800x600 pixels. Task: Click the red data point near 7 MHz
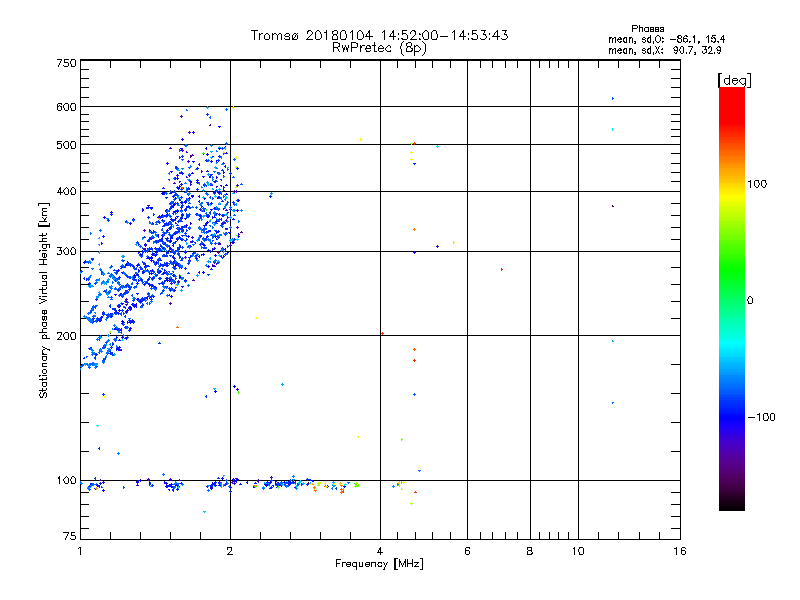[x=502, y=269]
